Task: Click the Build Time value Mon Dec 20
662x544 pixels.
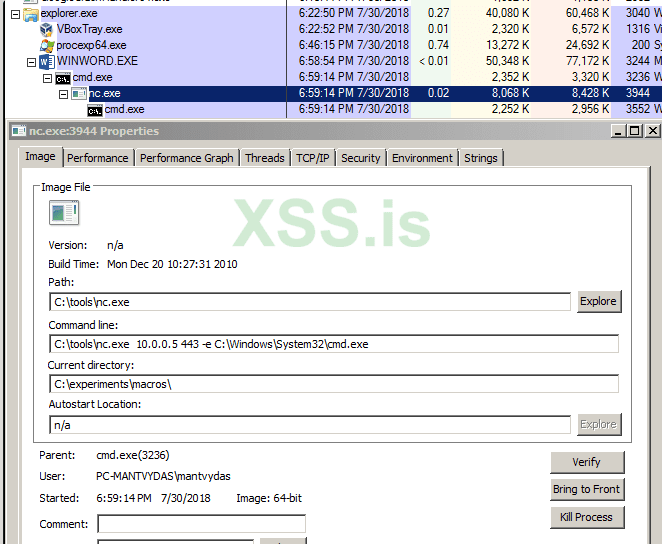Action: point(172,264)
